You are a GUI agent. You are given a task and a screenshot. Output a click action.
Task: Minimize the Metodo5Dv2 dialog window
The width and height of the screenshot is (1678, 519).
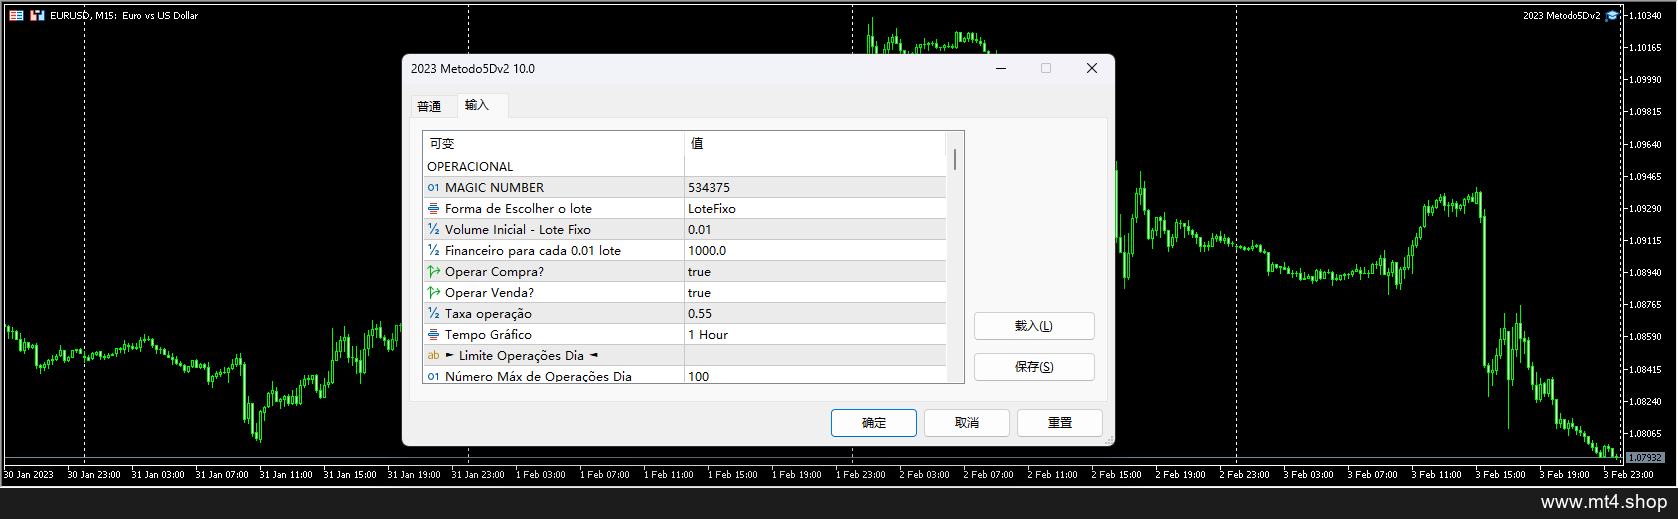click(1001, 68)
